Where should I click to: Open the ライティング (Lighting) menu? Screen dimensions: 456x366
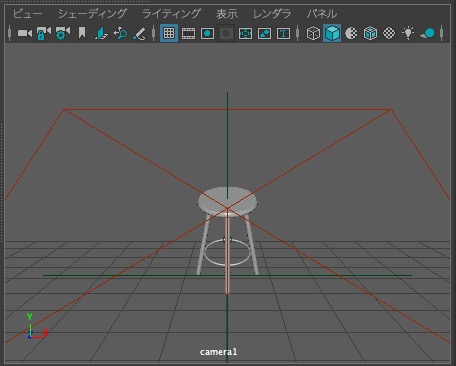coord(171,14)
